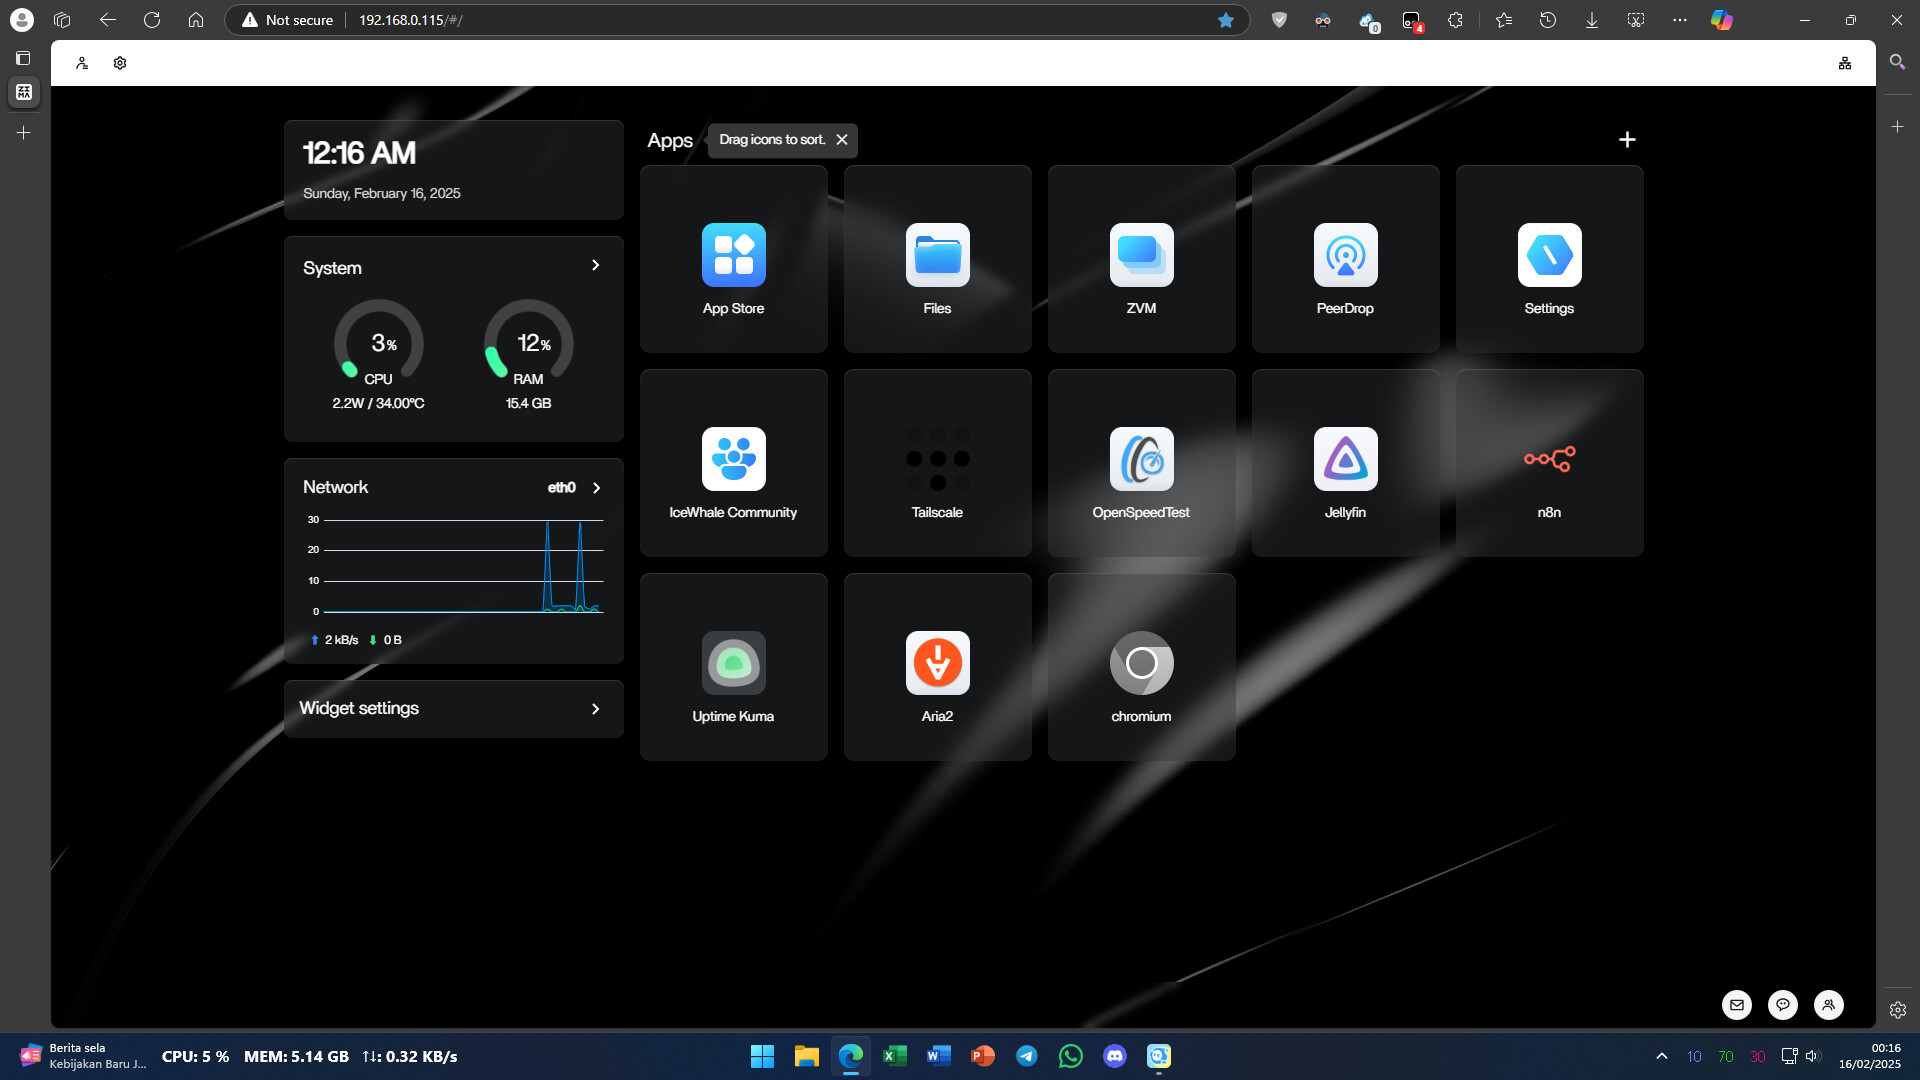The height and width of the screenshot is (1080, 1920).
Task: Open Edge sidebar search
Action: click(1898, 62)
